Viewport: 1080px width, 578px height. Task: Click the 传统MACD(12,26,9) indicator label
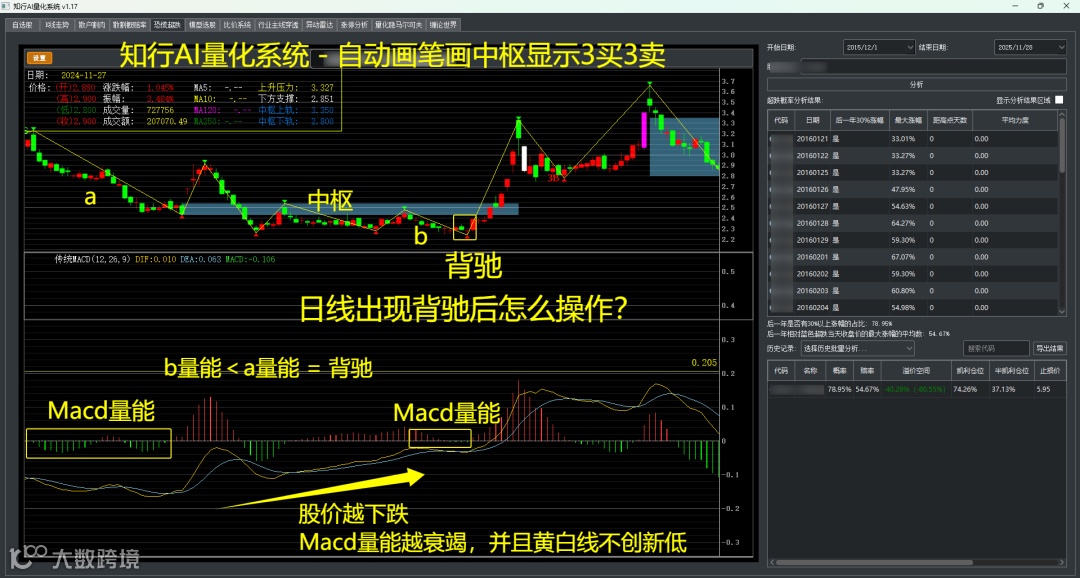[93, 260]
